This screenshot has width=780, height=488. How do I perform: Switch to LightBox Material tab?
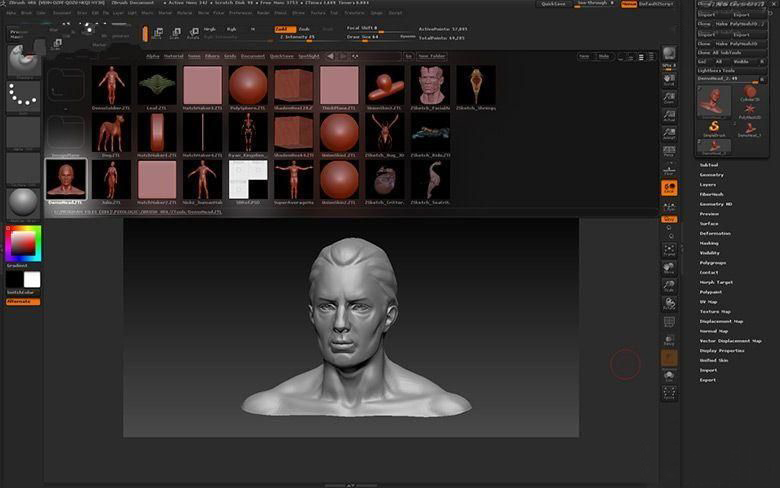coord(174,56)
